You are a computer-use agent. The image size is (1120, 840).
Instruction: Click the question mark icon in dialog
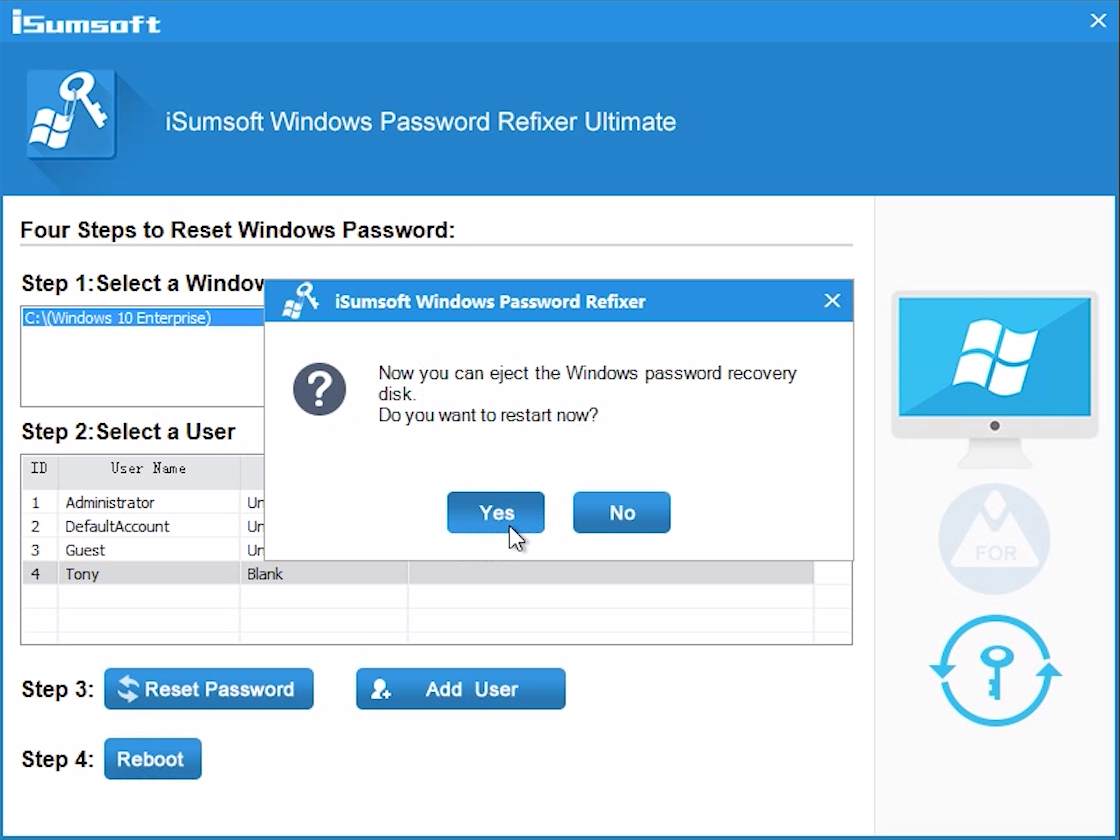319,389
